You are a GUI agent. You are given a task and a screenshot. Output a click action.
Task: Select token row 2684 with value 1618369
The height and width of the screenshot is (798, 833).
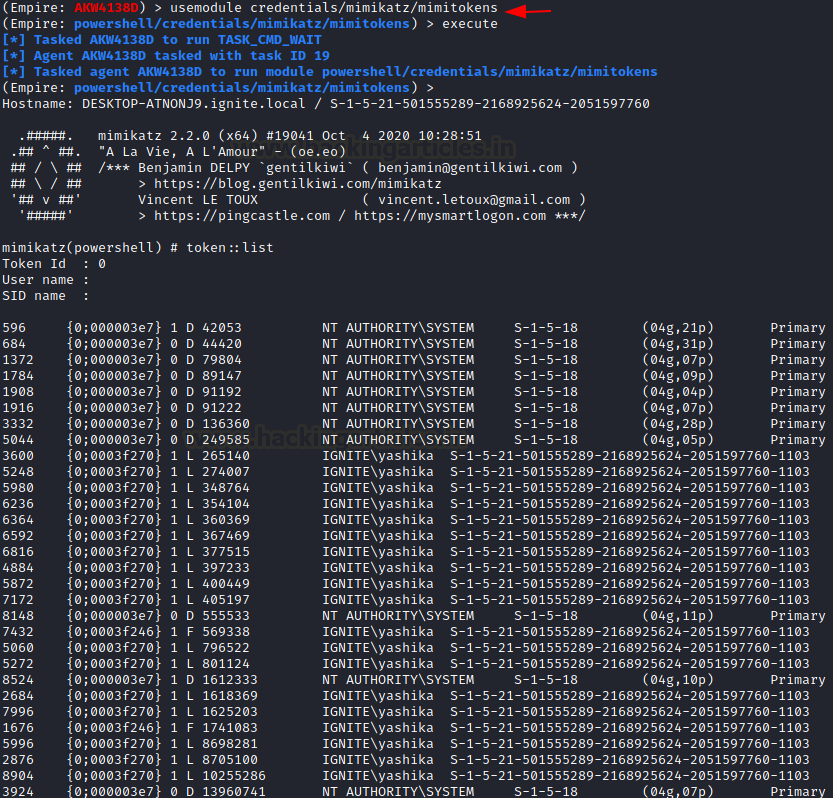(x=406, y=695)
